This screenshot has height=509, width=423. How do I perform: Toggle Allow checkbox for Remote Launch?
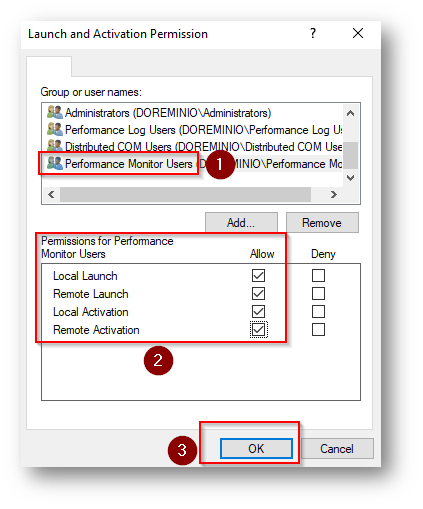click(258, 293)
